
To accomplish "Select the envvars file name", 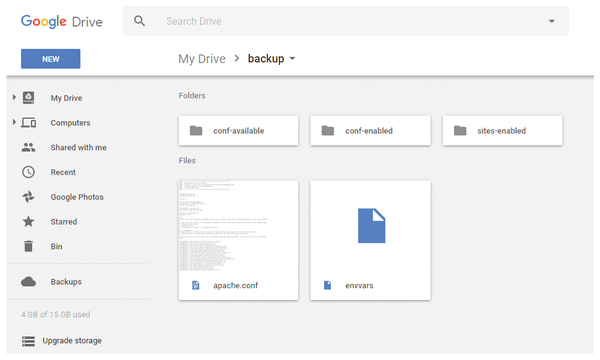I will (x=359, y=285).
